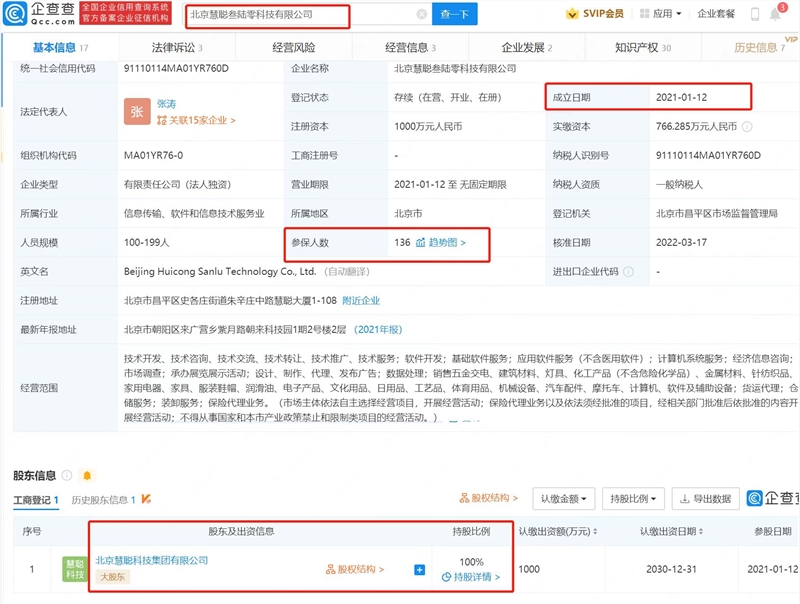The width and height of the screenshot is (800, 604).
Task: Open the SVIP会员 crown icon
Action: 571,15
